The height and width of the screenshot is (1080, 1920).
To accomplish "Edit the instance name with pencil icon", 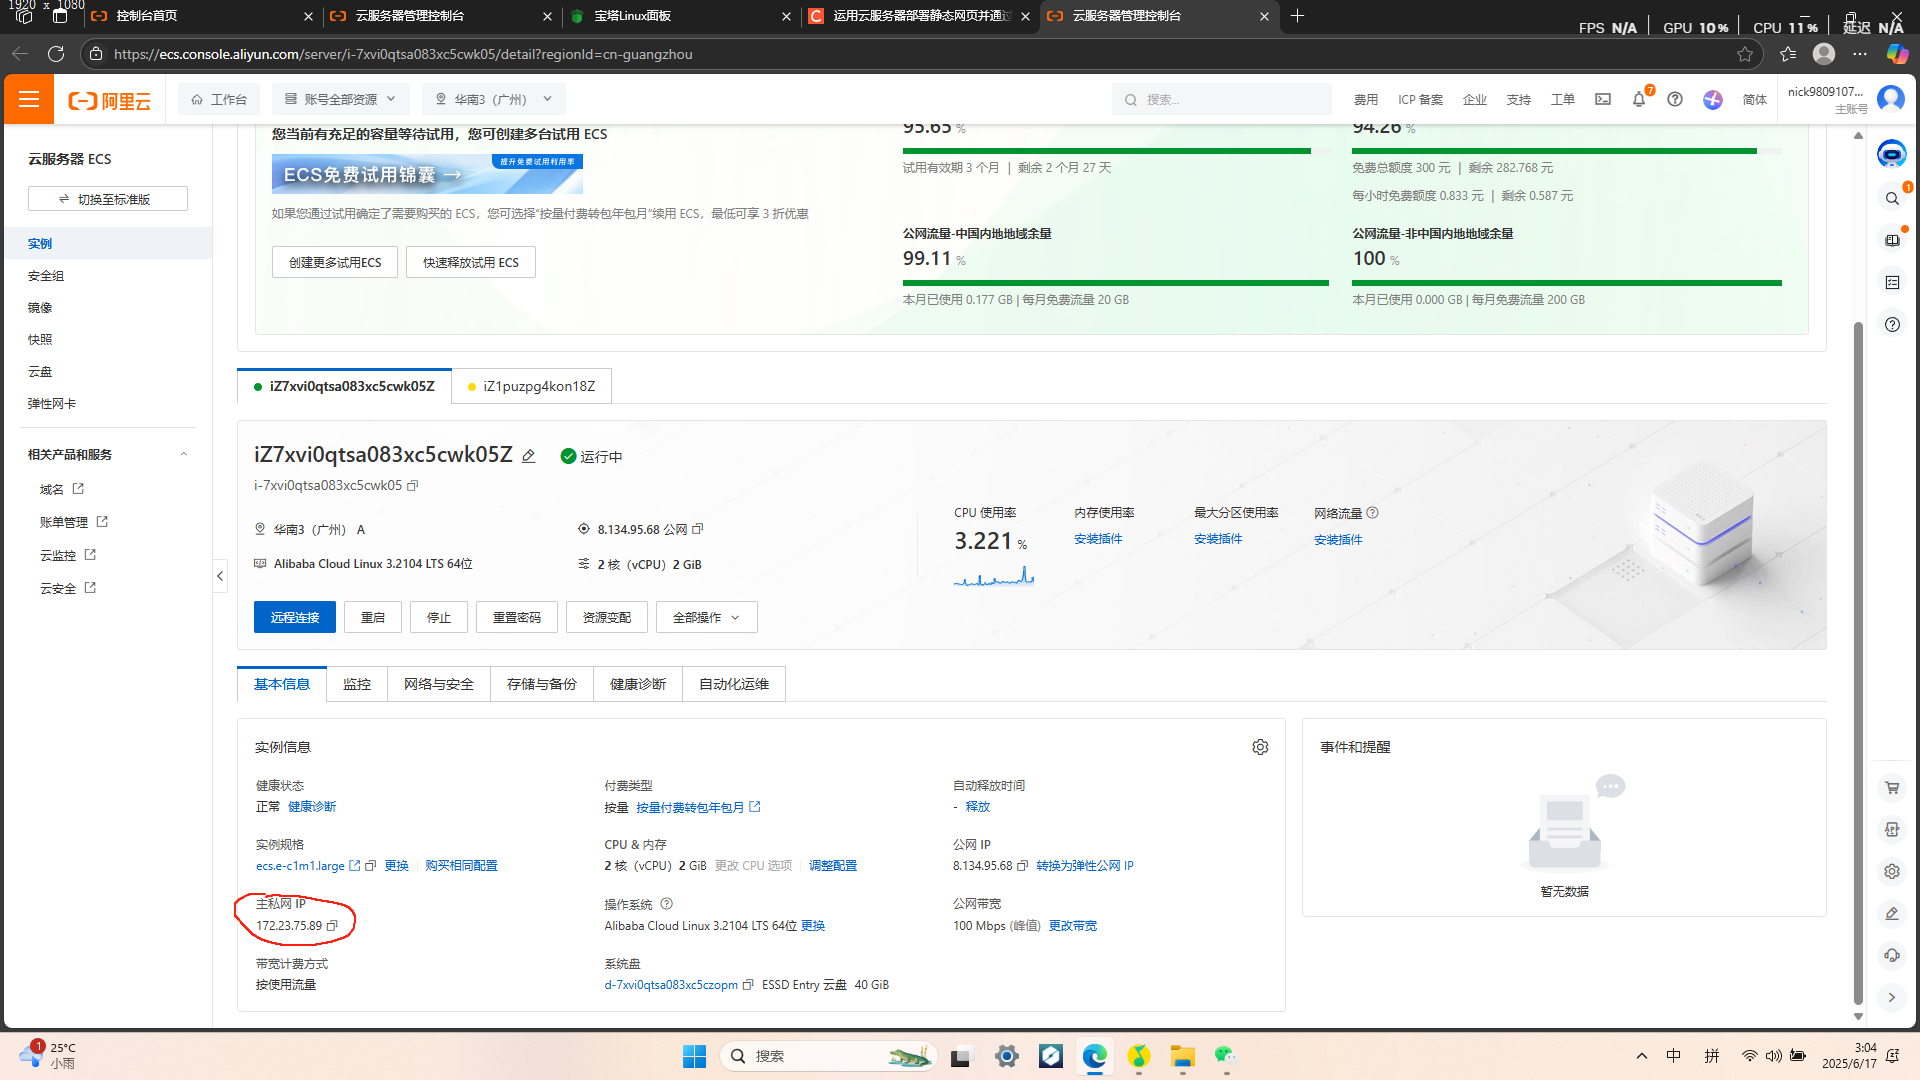I will click(x=529, y=456).
